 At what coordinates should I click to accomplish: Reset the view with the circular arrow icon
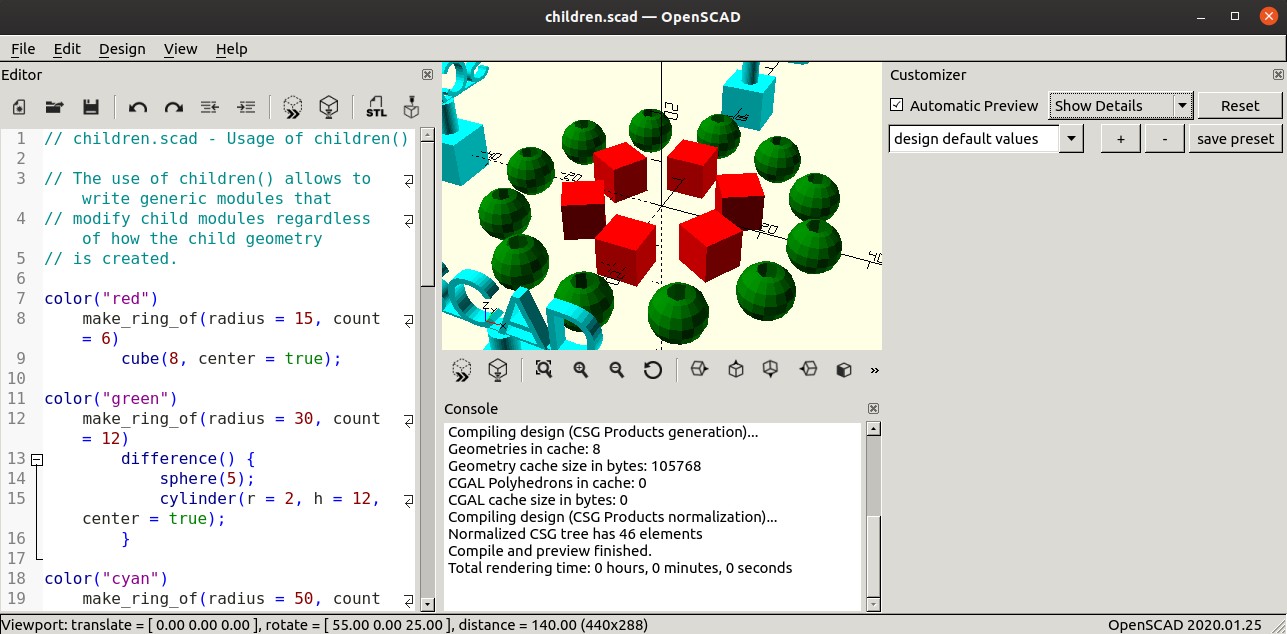click(652, 370)
